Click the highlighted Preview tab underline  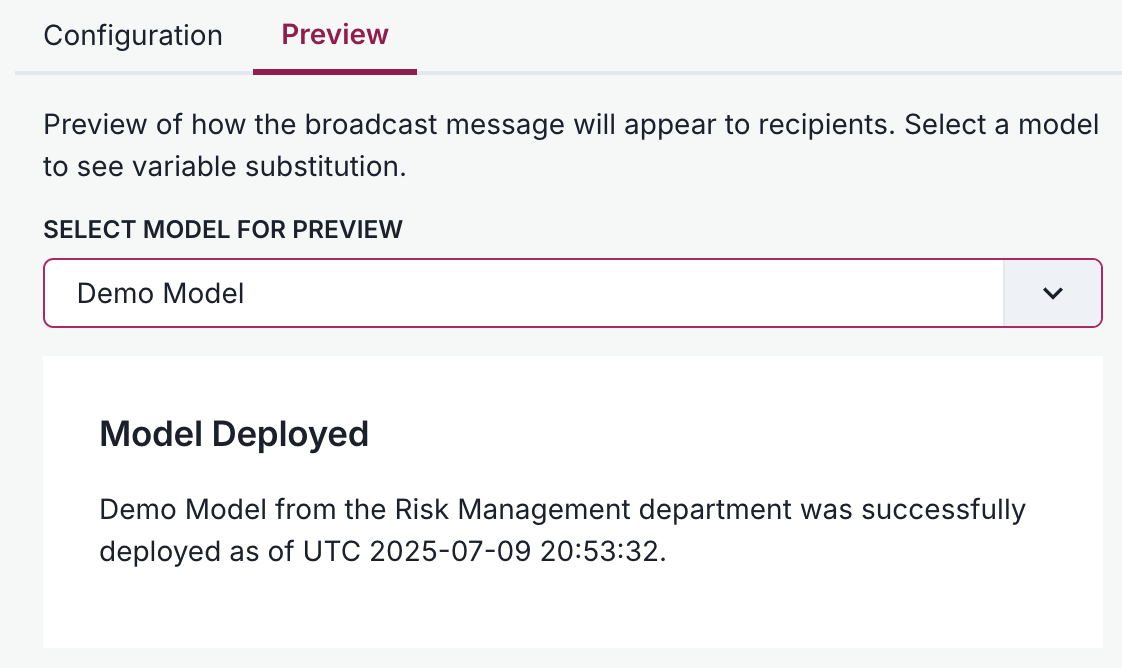334,70
